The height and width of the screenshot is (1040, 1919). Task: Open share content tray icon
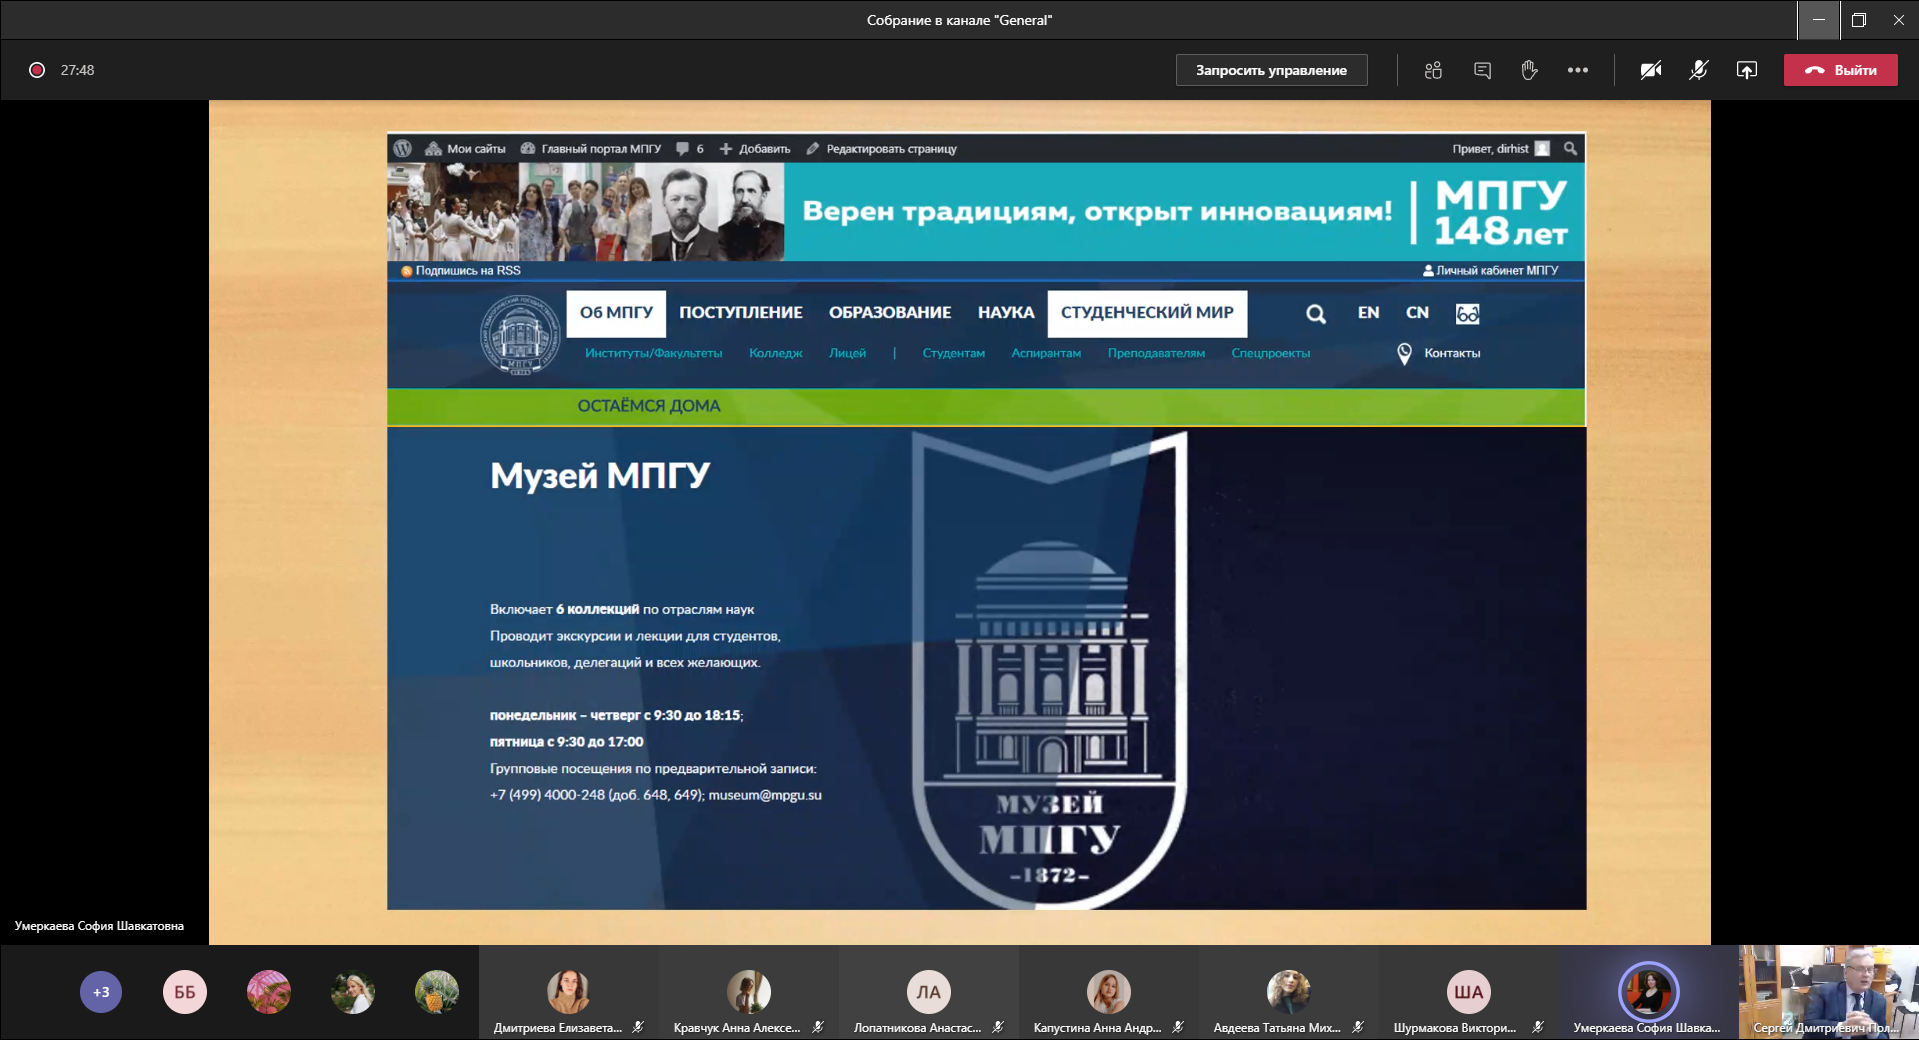click(1746, 70)
